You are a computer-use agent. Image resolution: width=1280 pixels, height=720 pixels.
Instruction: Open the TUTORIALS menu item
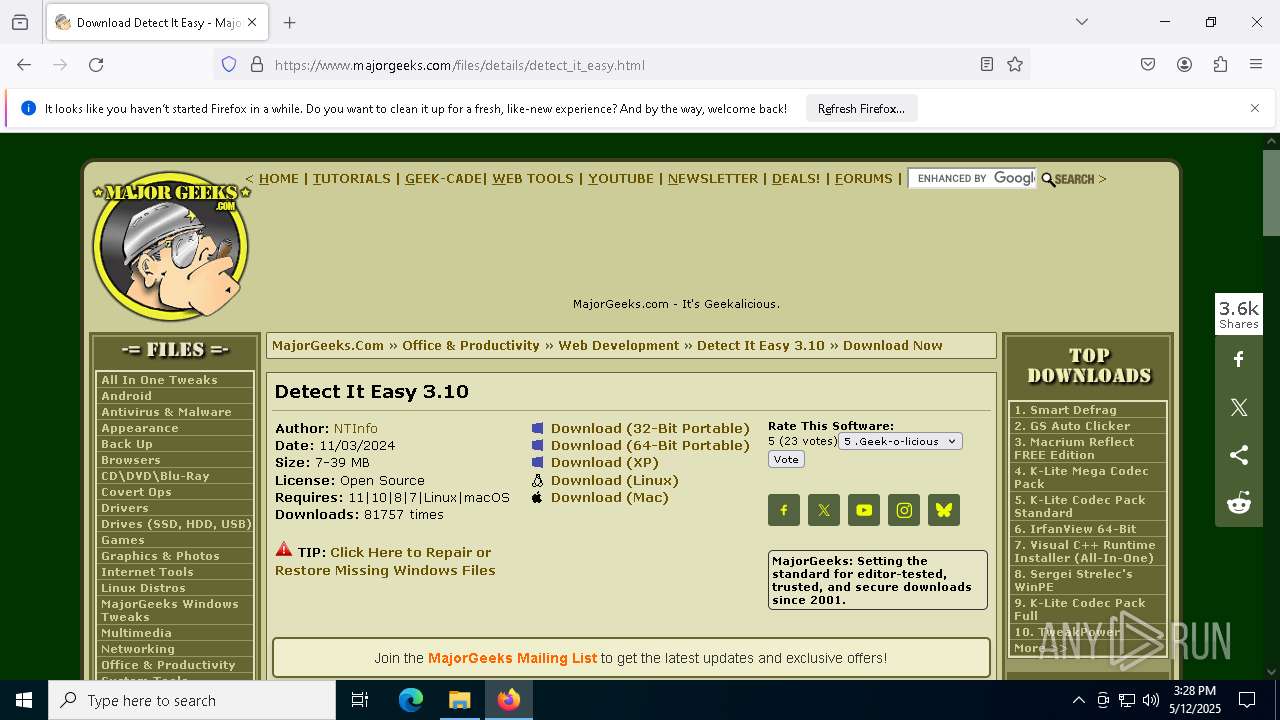[x=352, y=179]
